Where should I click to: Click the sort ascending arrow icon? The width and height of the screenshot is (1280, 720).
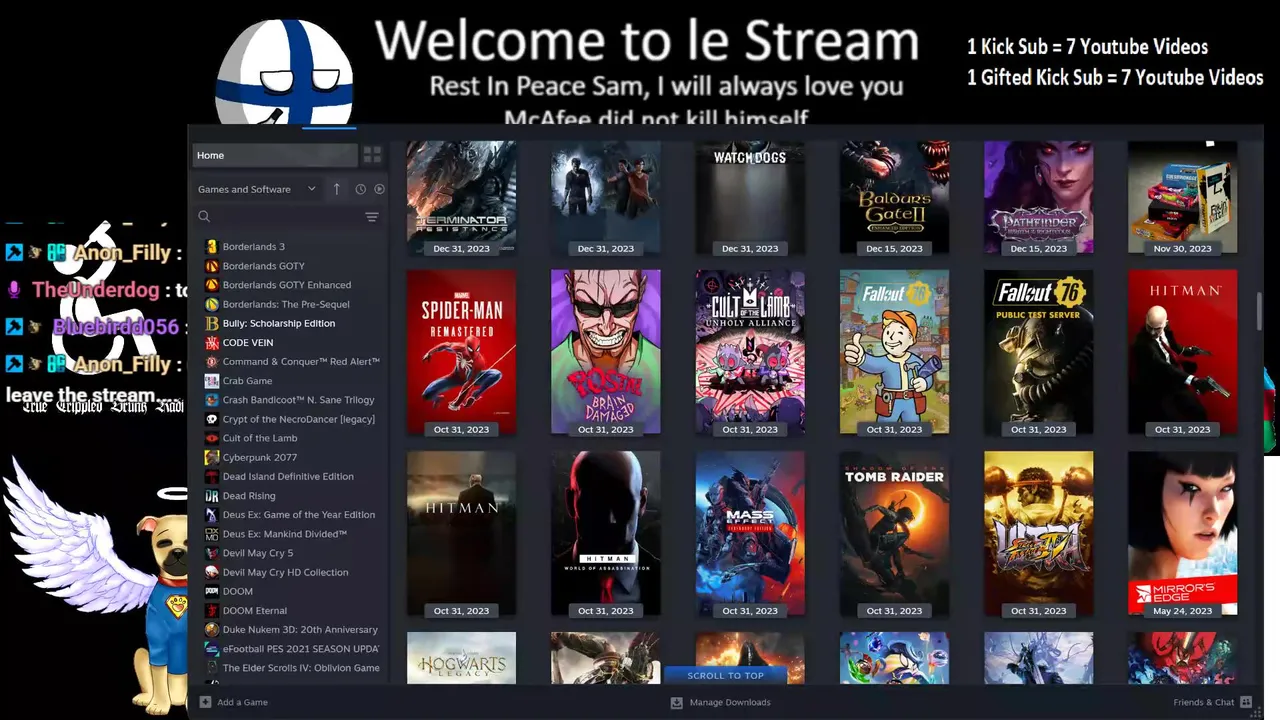(337, 189)
